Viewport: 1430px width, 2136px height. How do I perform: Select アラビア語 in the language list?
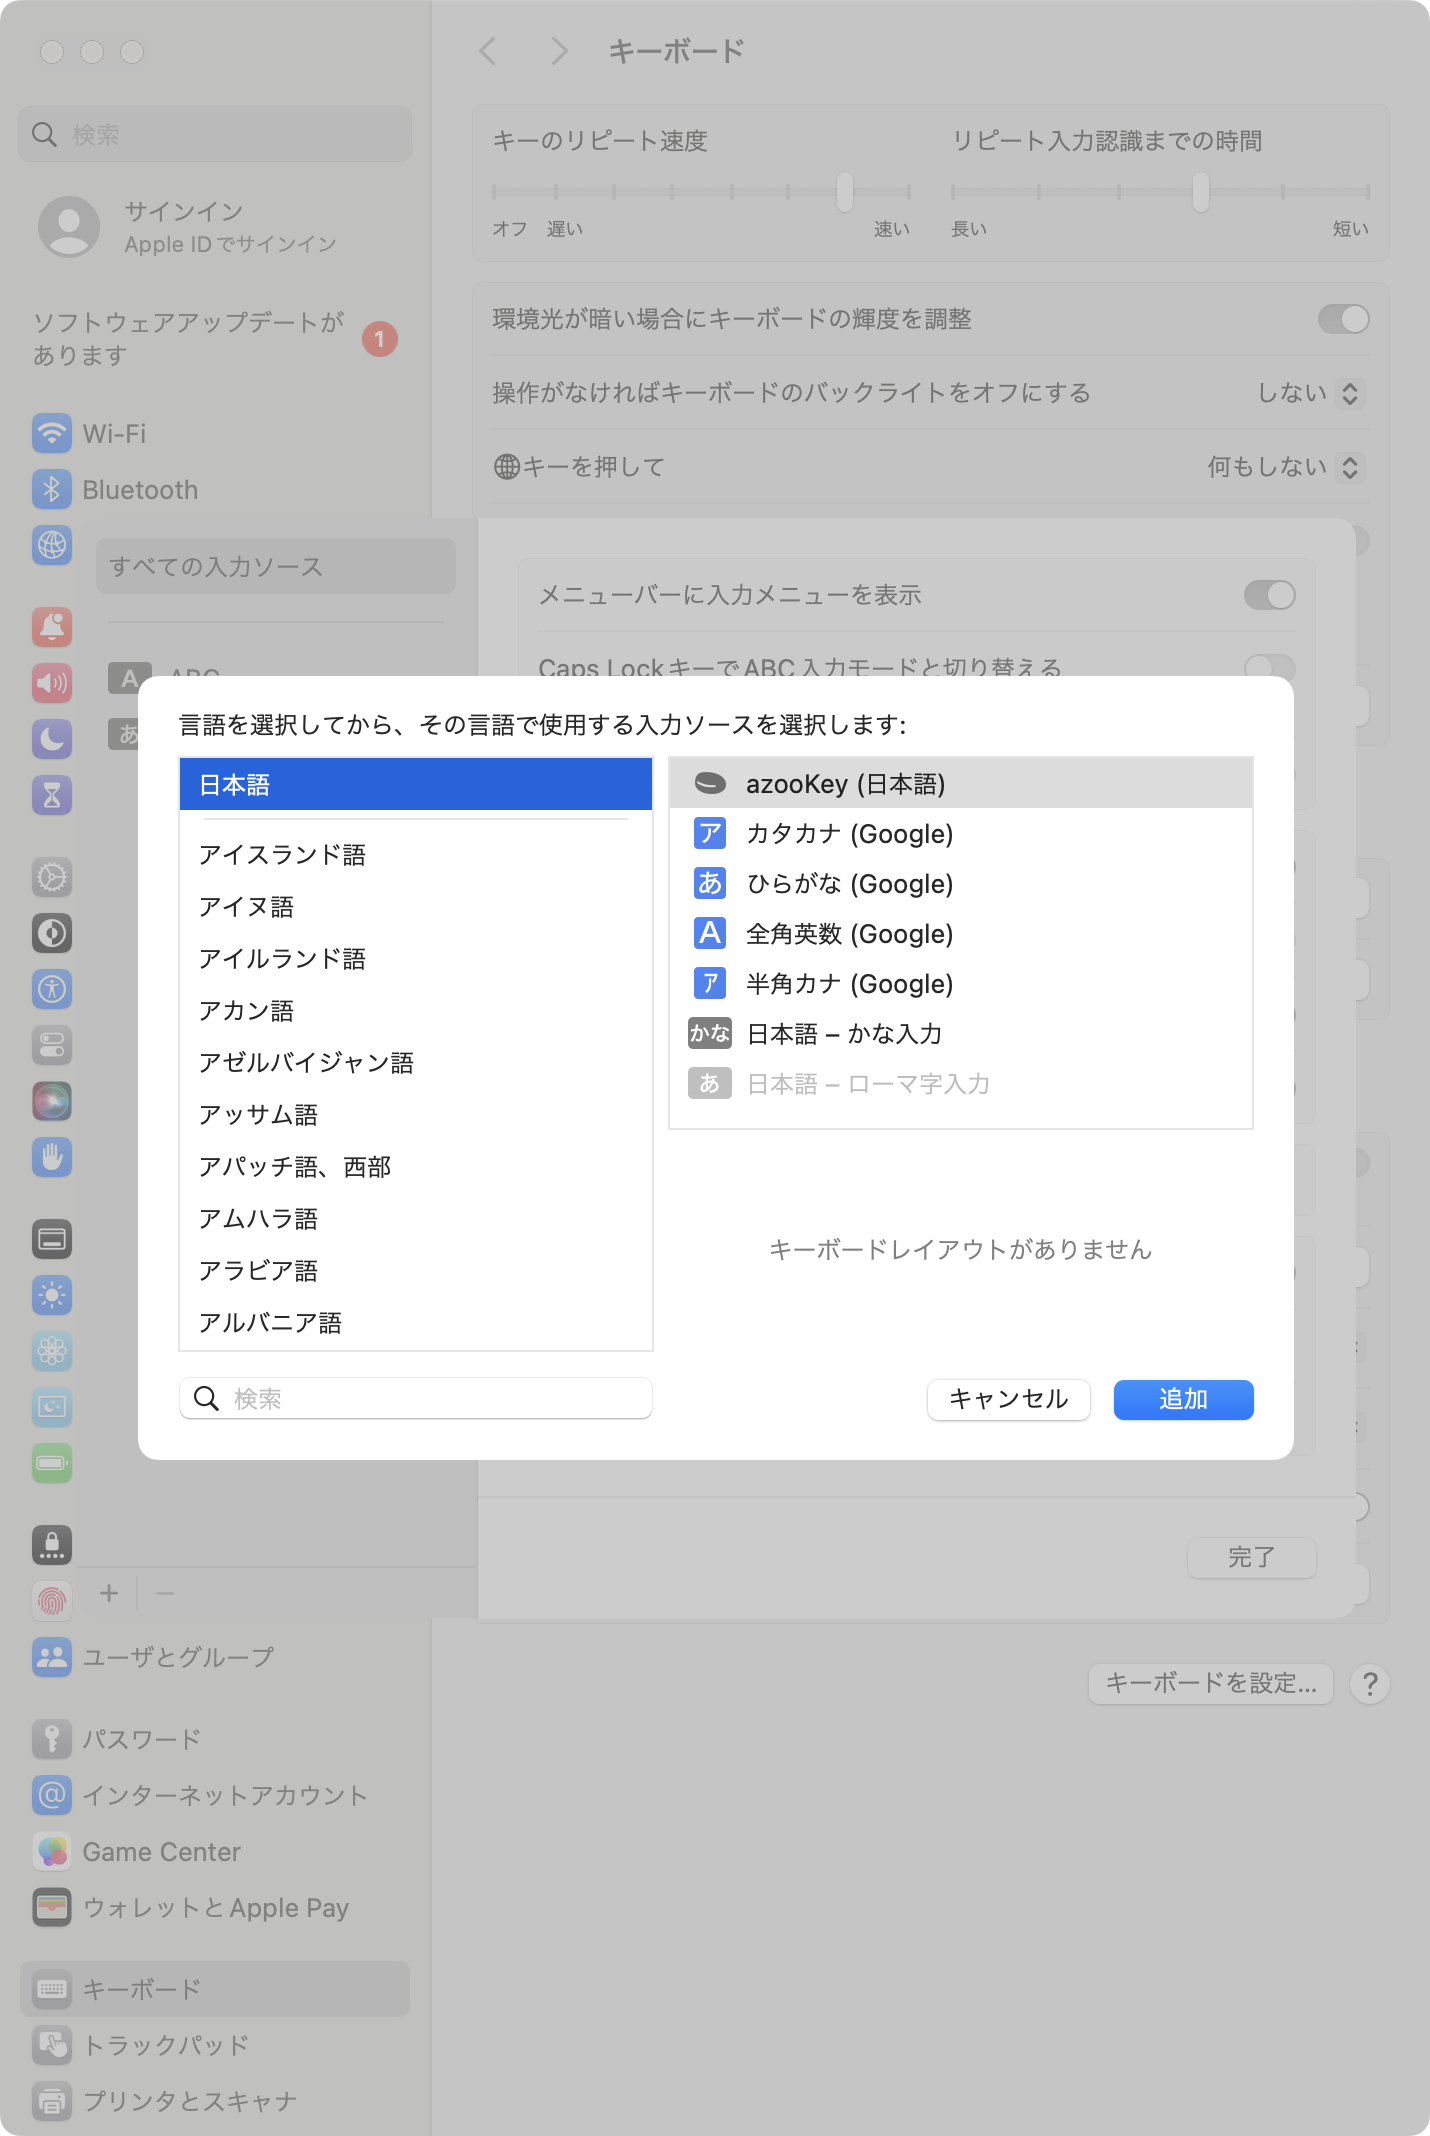coord(416,1271)
